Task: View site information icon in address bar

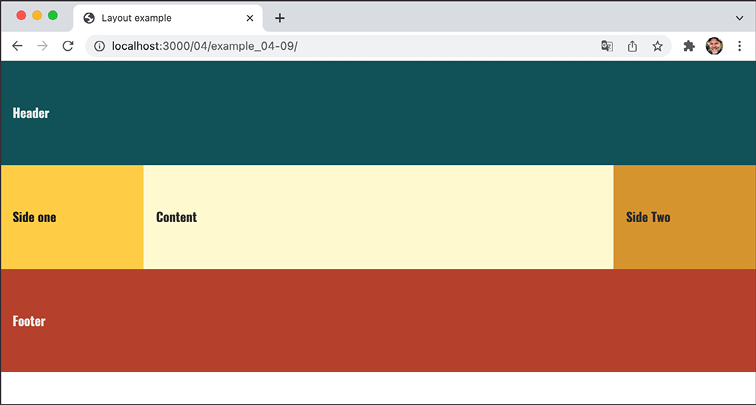Action: click(x=99, y=46)
